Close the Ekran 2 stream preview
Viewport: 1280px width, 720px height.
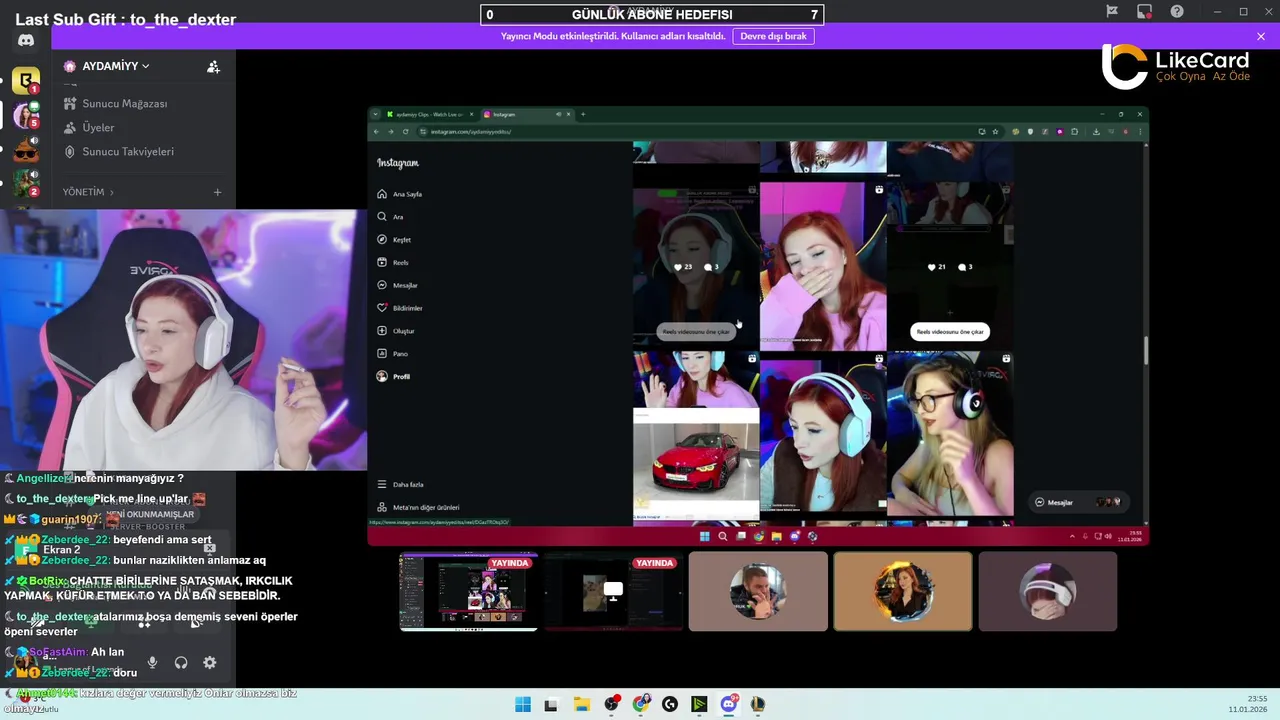click(x=210, y=548)
